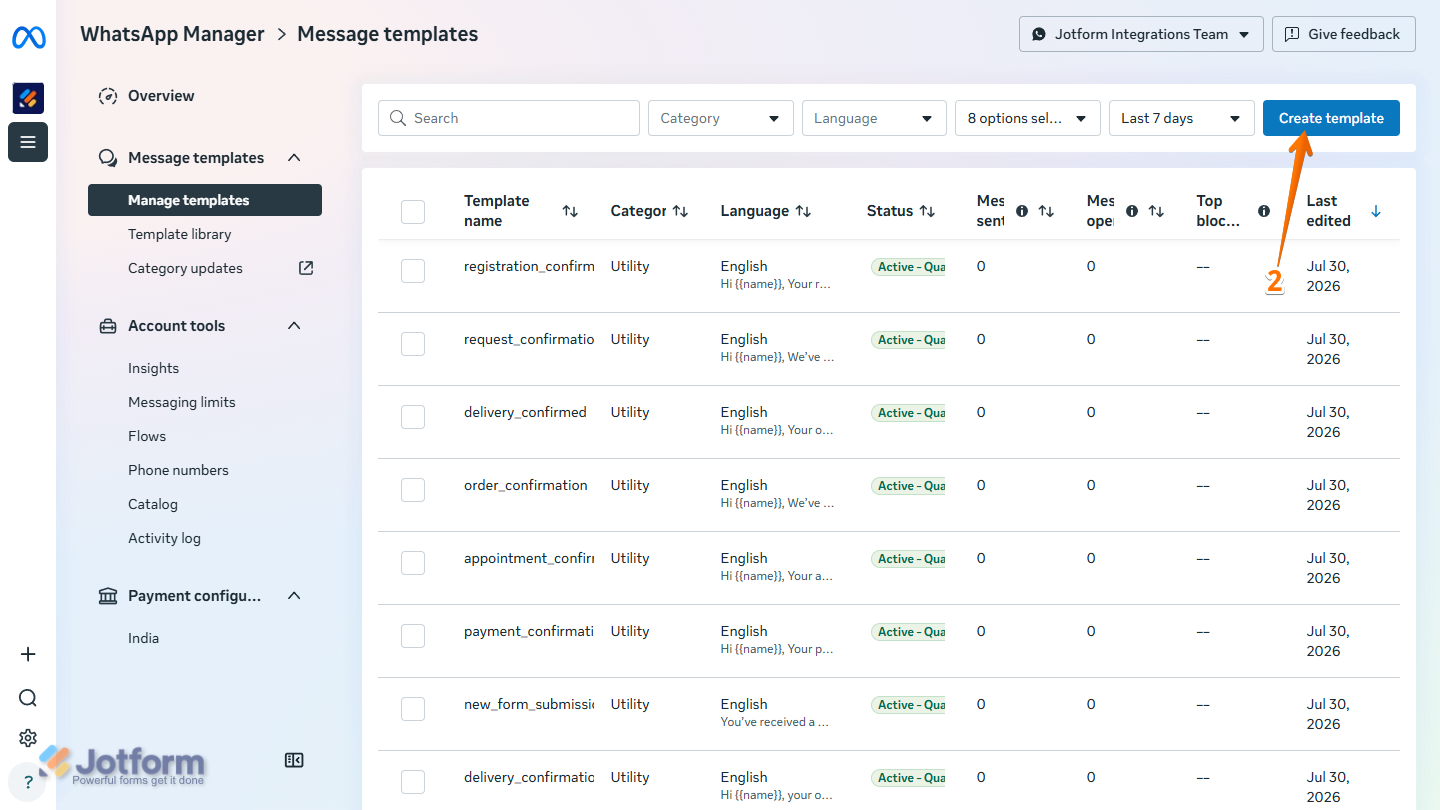
Task: Open Template library
Action: coord(180,234)
